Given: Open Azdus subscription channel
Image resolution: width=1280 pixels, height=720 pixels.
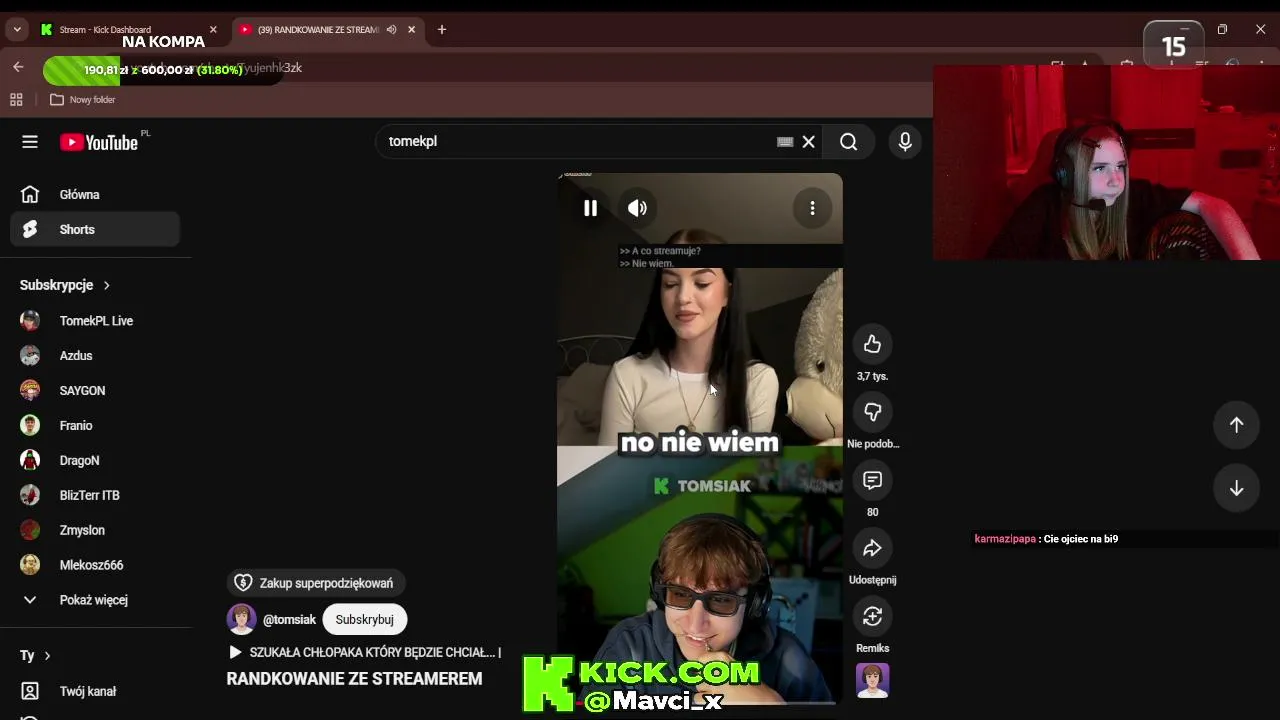Looking at the screenshot, I should point(95,356).
